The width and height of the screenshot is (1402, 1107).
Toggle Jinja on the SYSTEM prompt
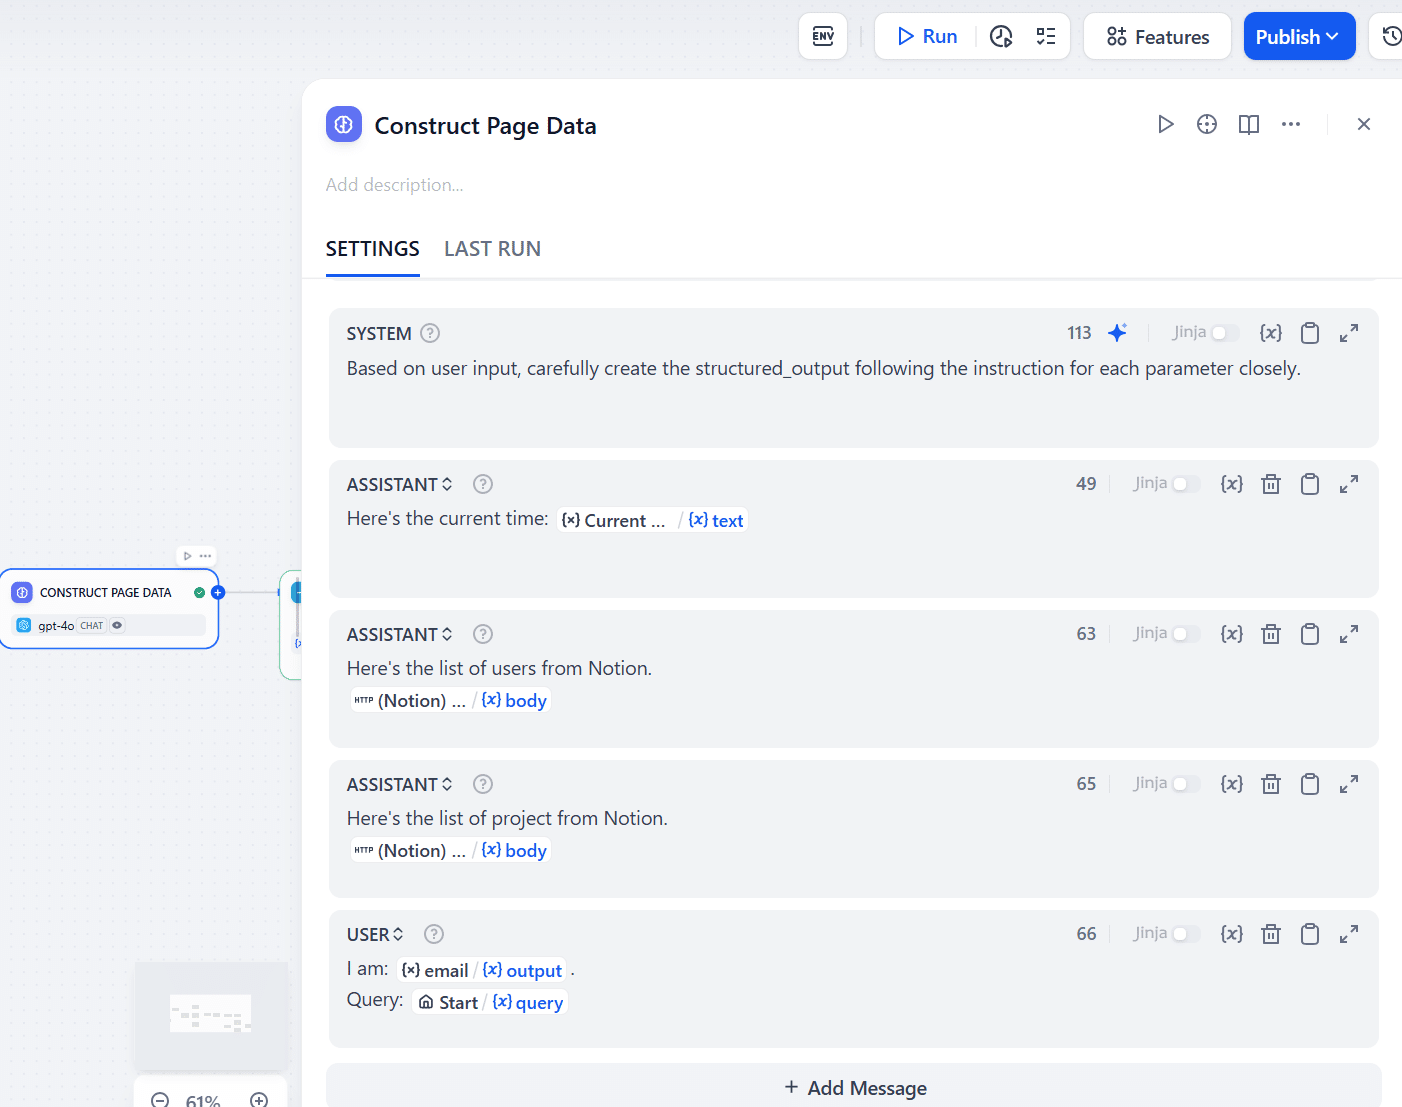pyautogui.click(x=1224, y=333)
